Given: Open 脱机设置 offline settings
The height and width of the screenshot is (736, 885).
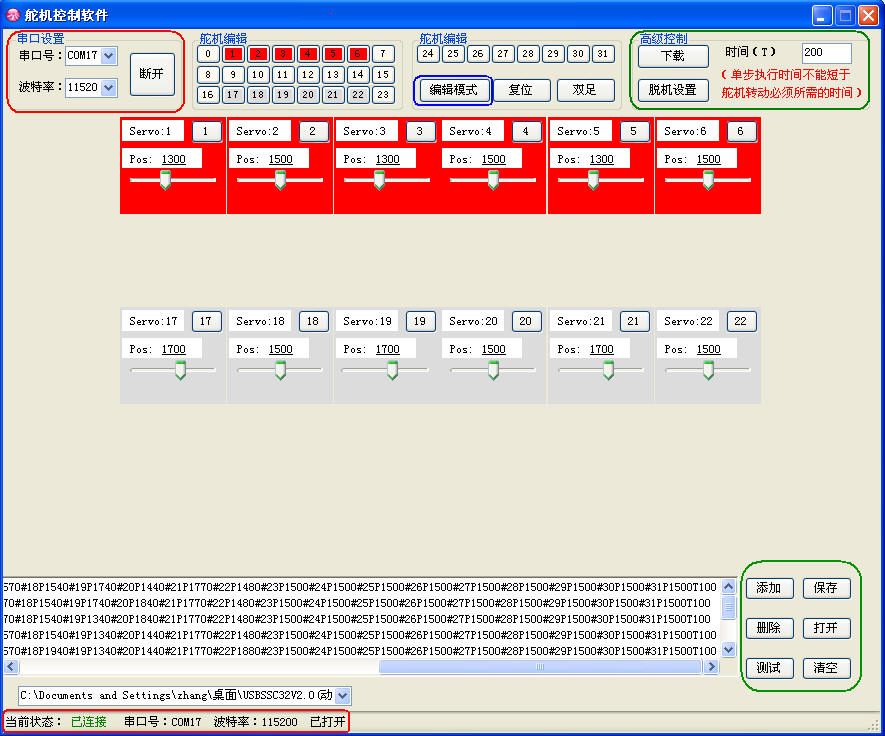Looking at the screenshot, I should 672,90.
